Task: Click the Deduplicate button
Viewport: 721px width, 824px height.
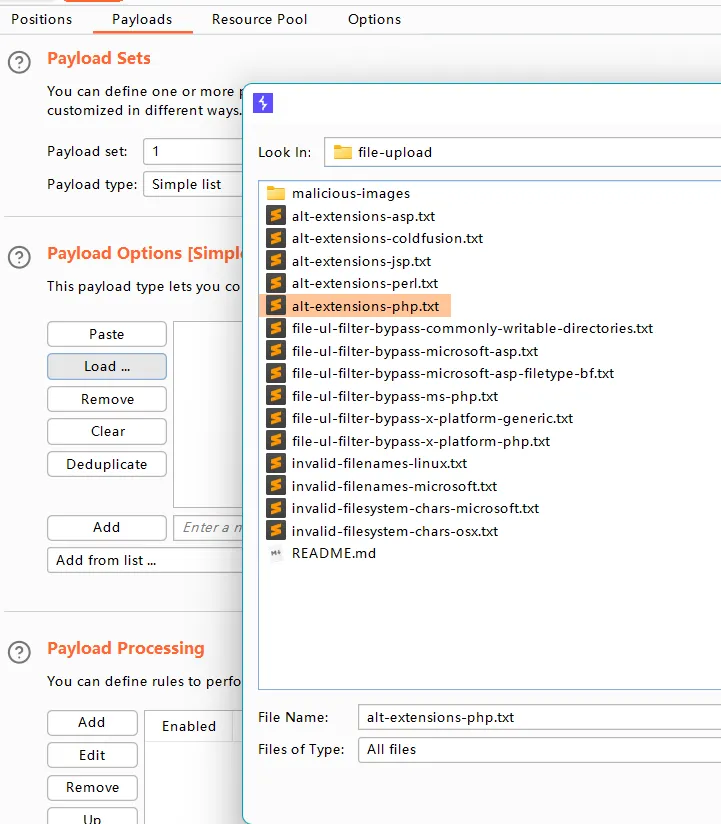Action: [107, 464]
